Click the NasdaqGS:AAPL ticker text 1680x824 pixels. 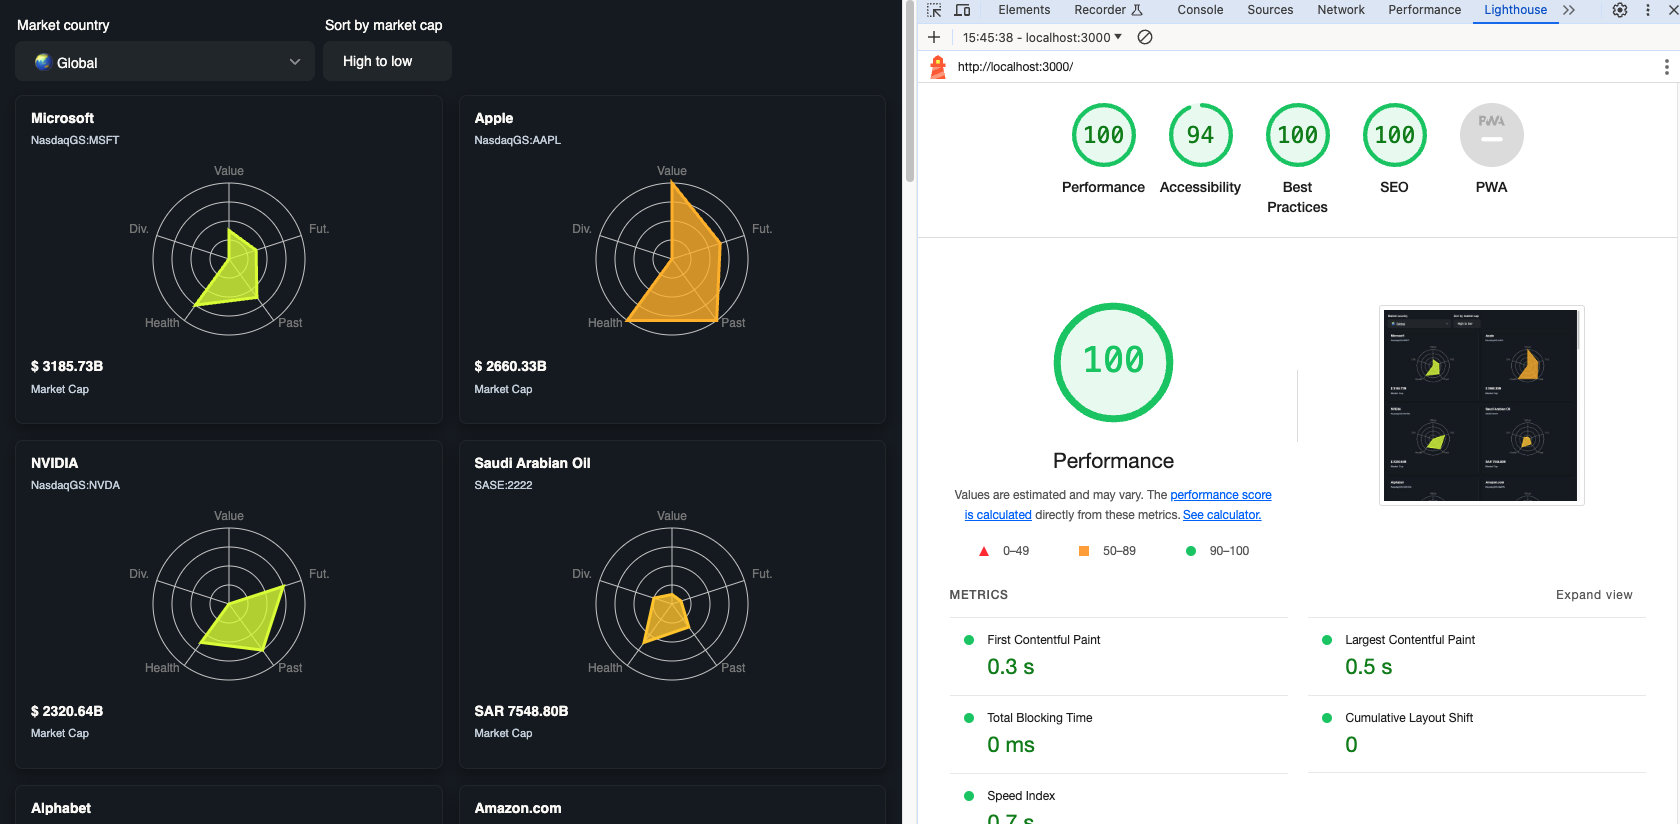click(518, 140)
